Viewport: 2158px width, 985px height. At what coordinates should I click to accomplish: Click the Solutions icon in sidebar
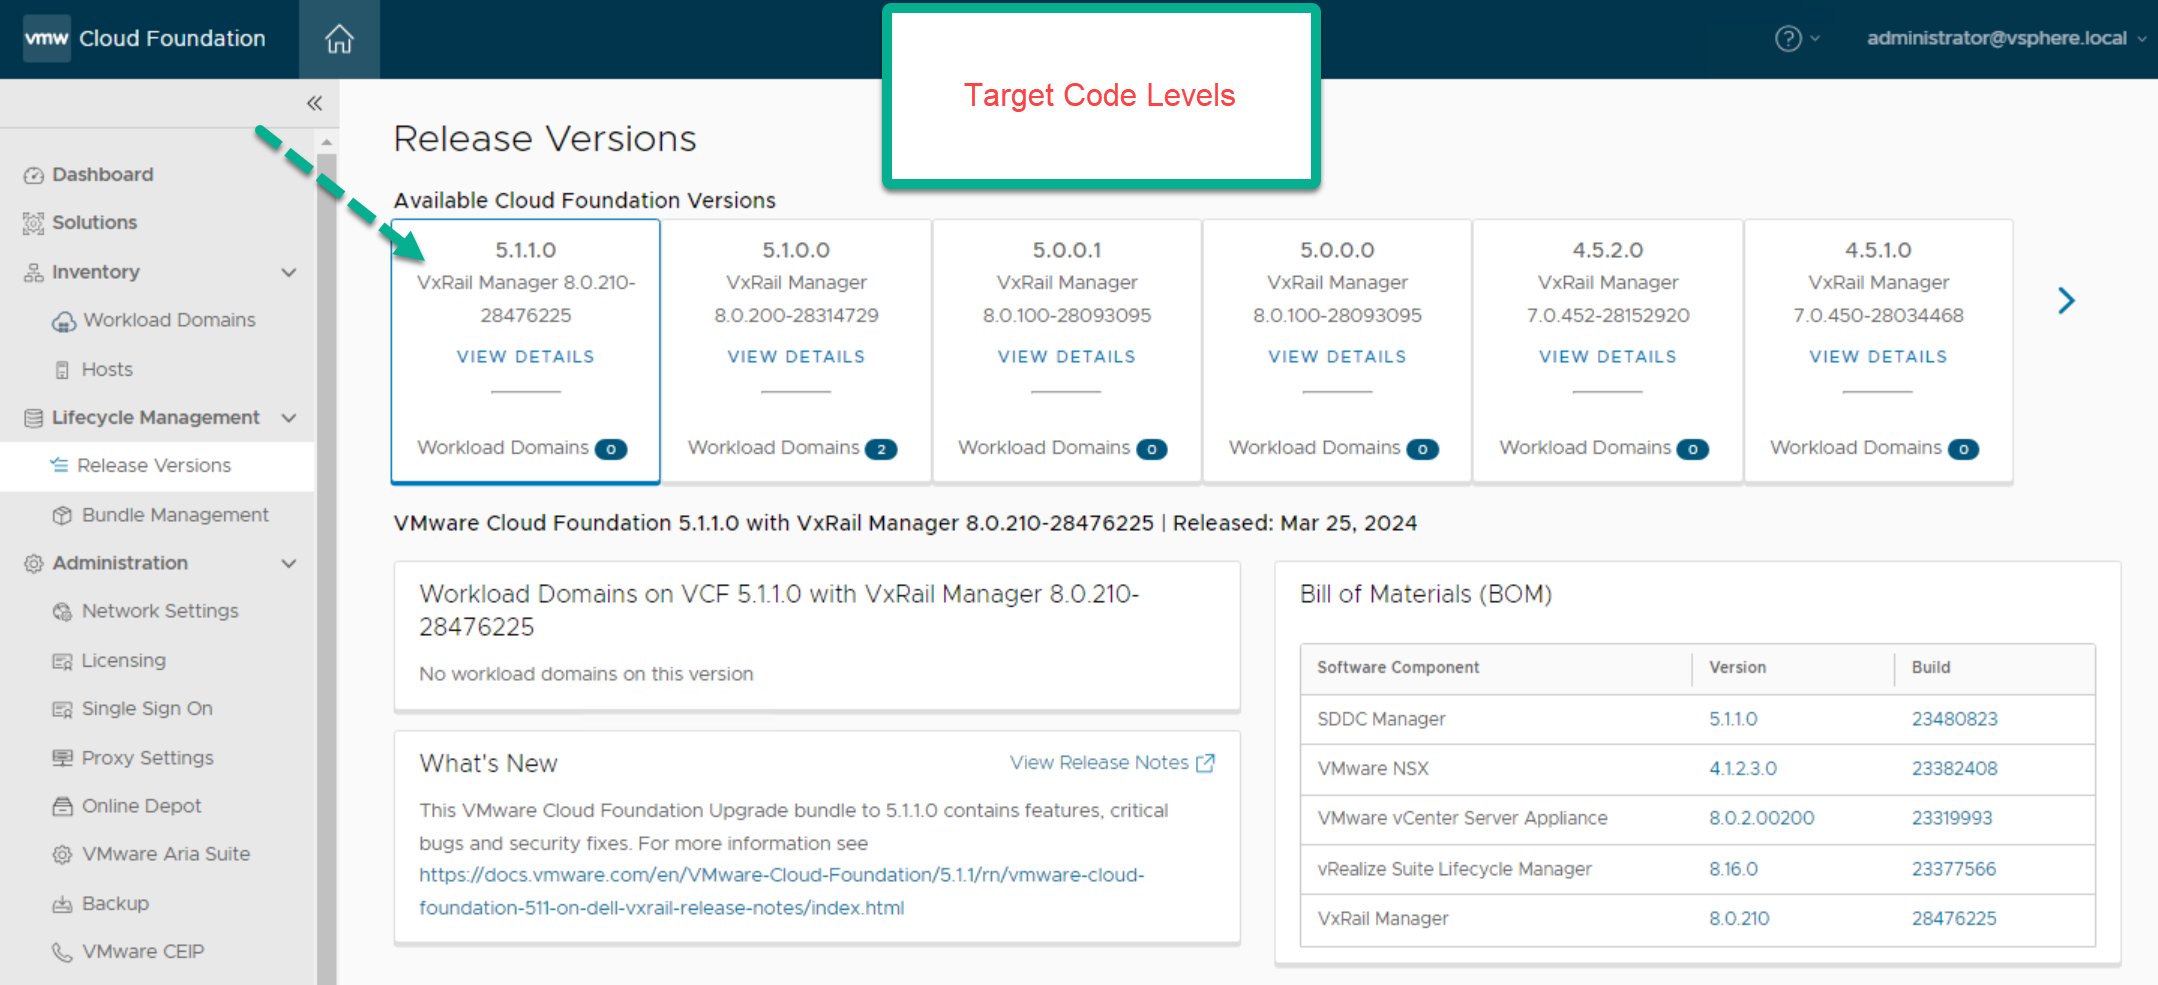click(x=34, y=223)
